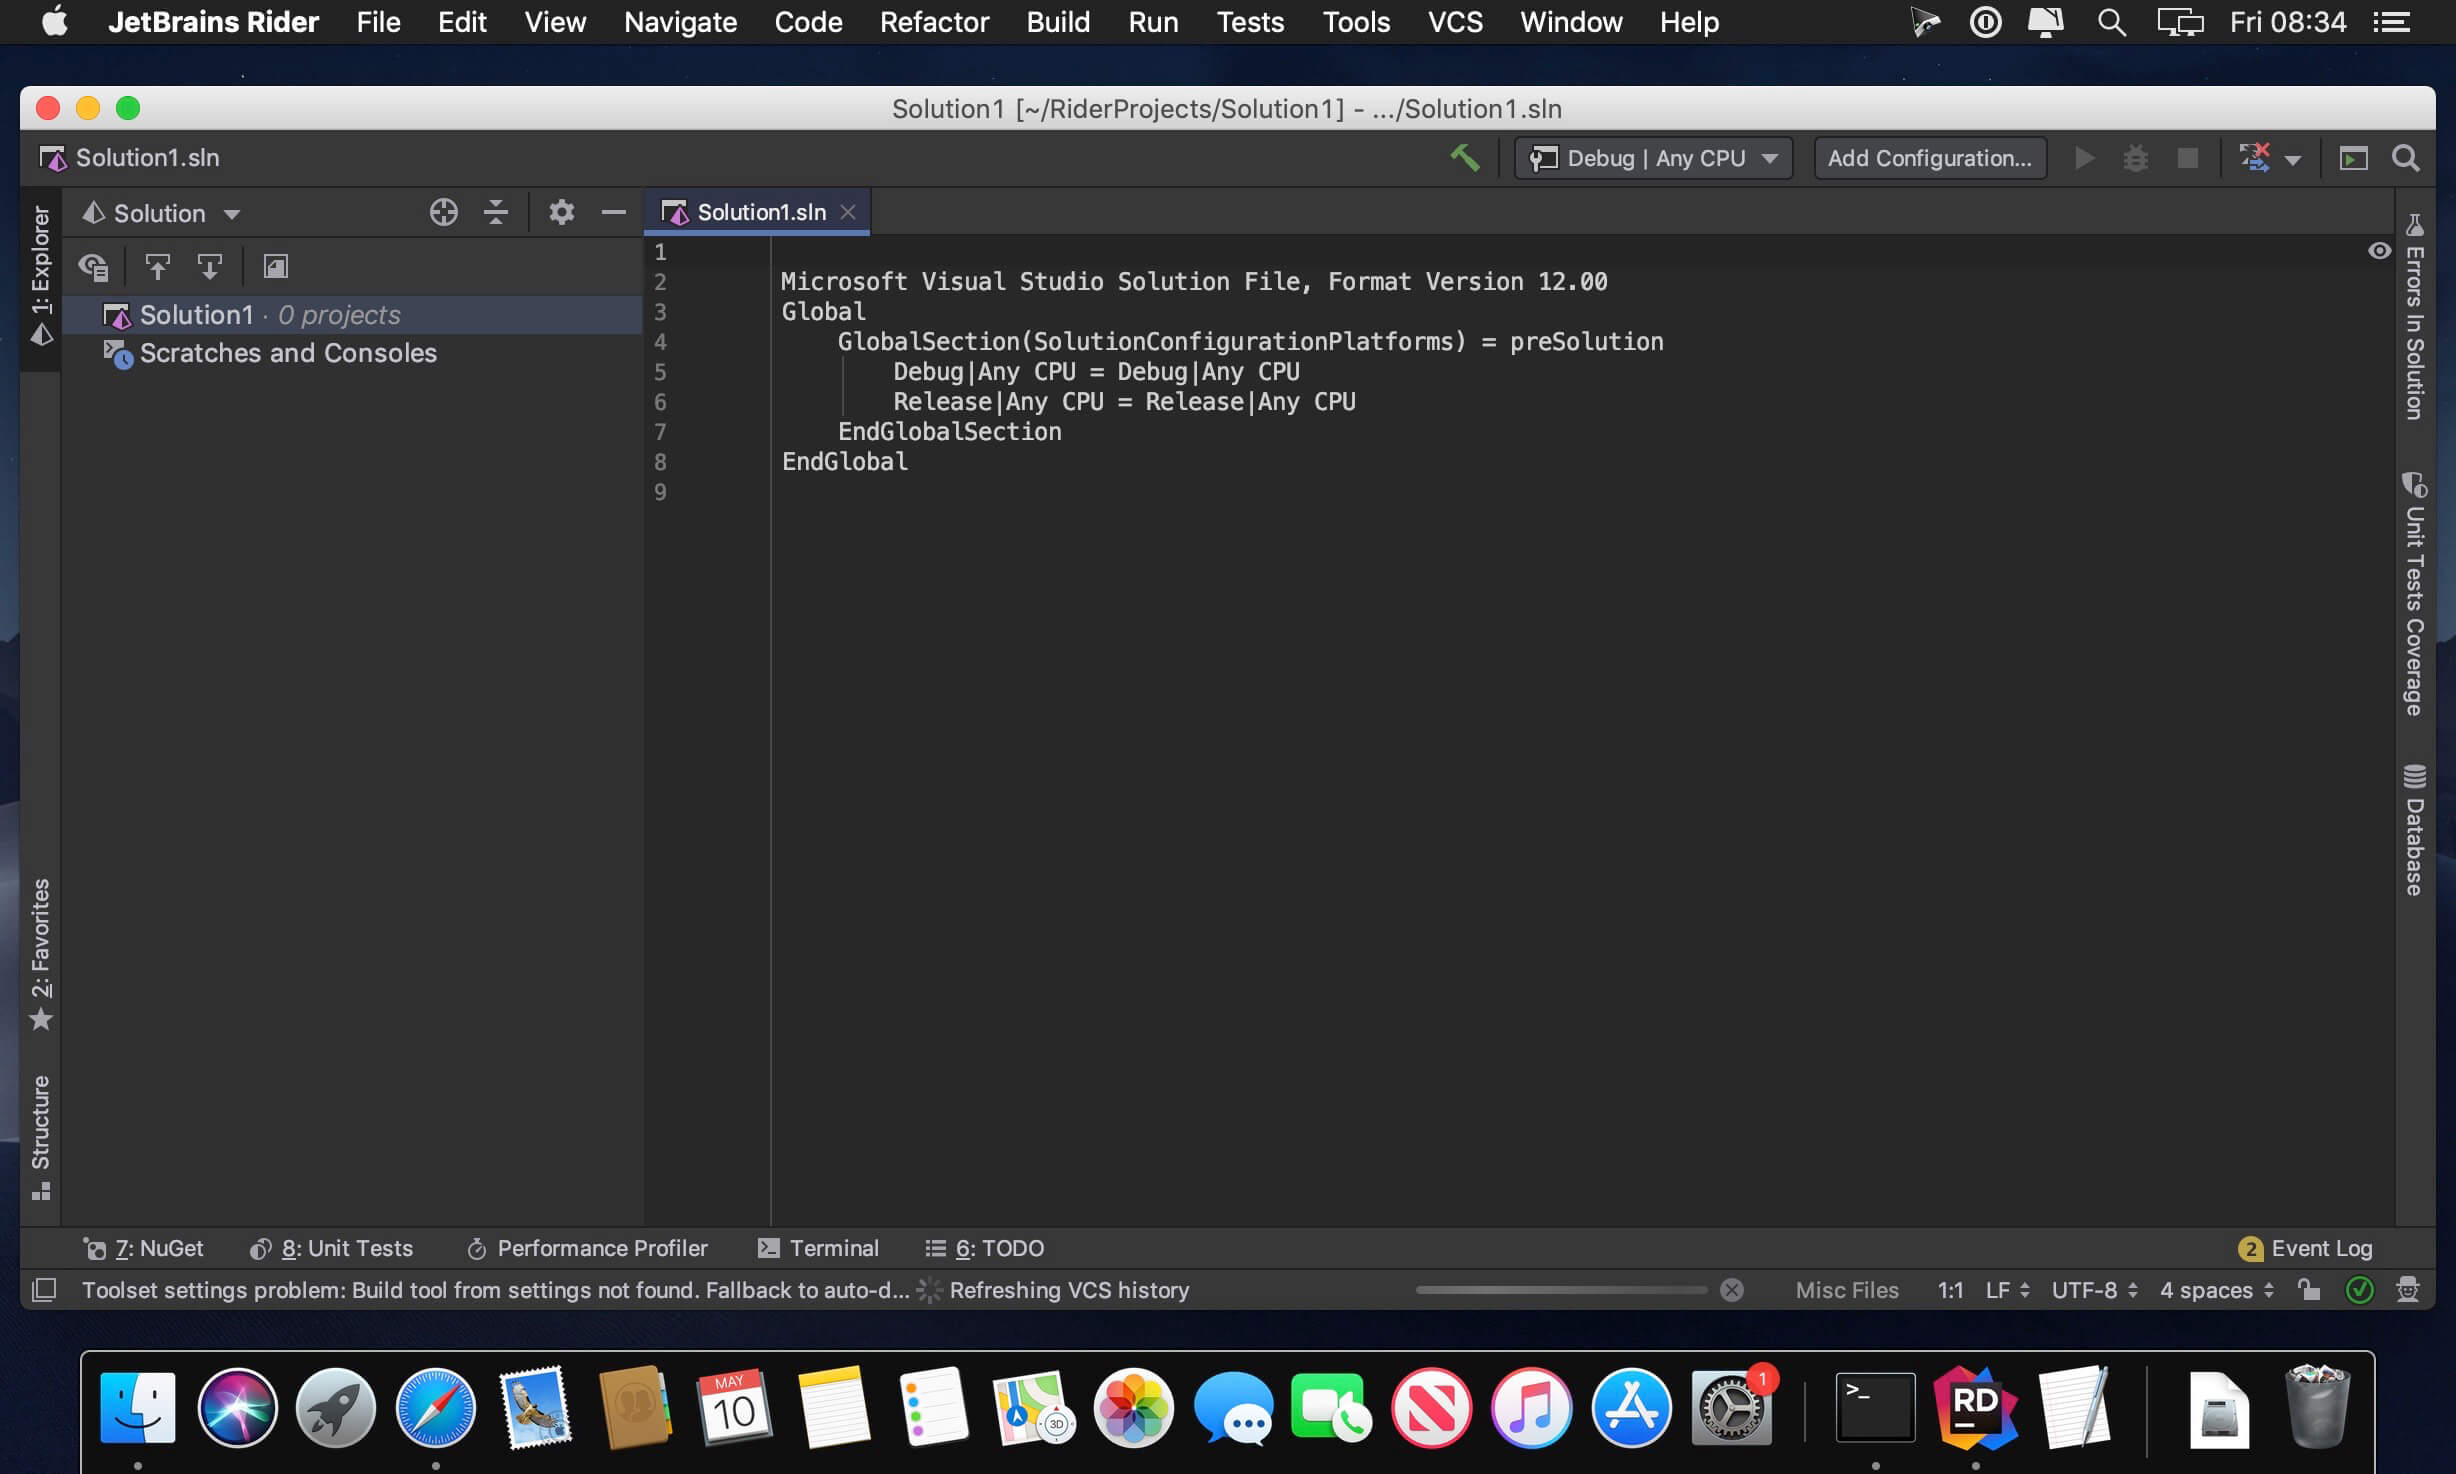Click the collapse all icon in Explorer

tap(496, 212)
